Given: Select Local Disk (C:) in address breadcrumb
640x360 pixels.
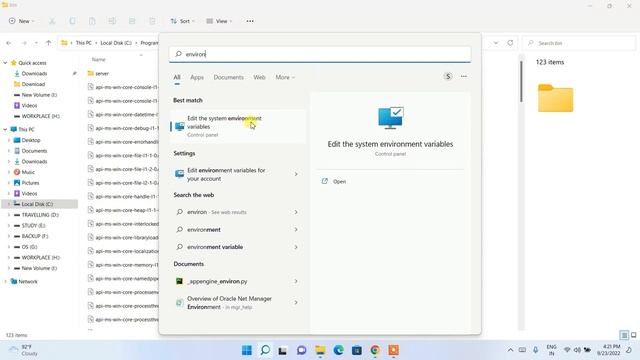Looking at the screenshot, I should coord(116,43).
